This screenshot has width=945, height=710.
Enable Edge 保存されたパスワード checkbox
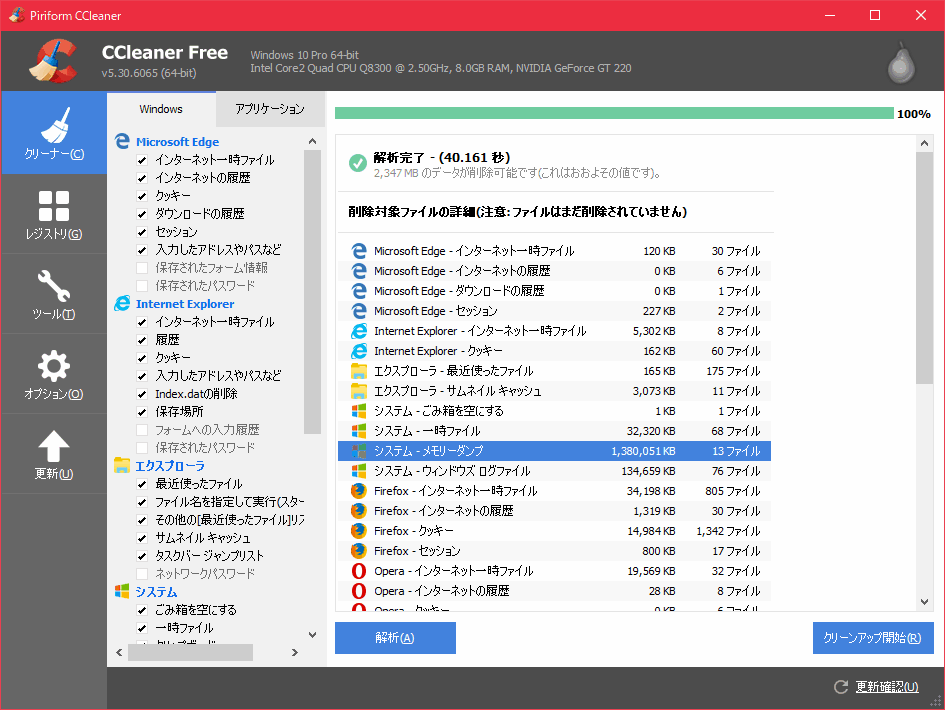pyautogui.click(x=142, y=286)
